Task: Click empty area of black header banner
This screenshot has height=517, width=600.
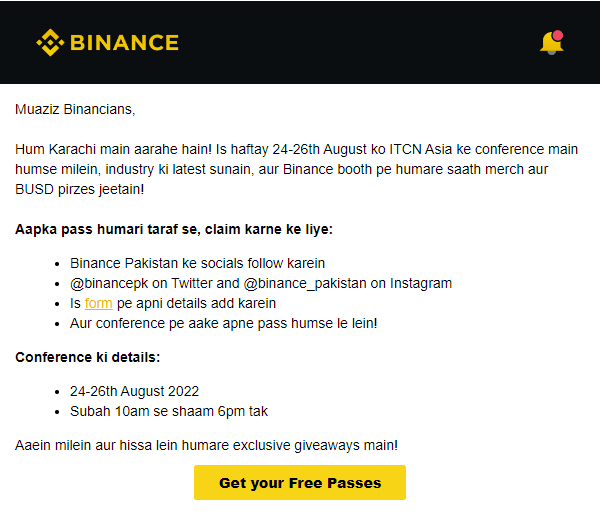Action: 344,42
